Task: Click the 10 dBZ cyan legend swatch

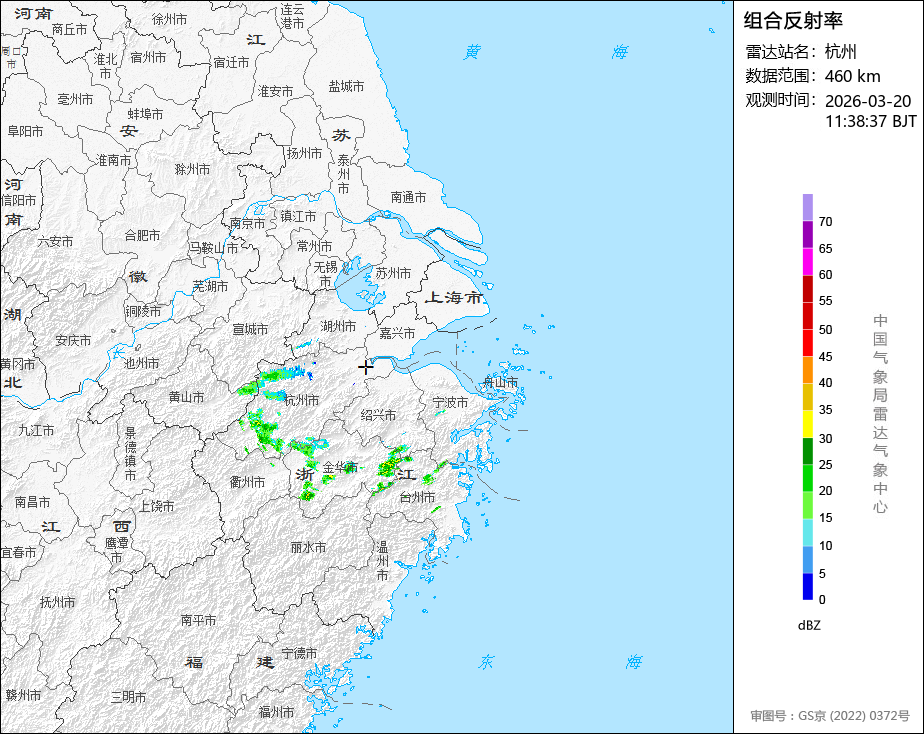Action: click(x=807, y=533)
